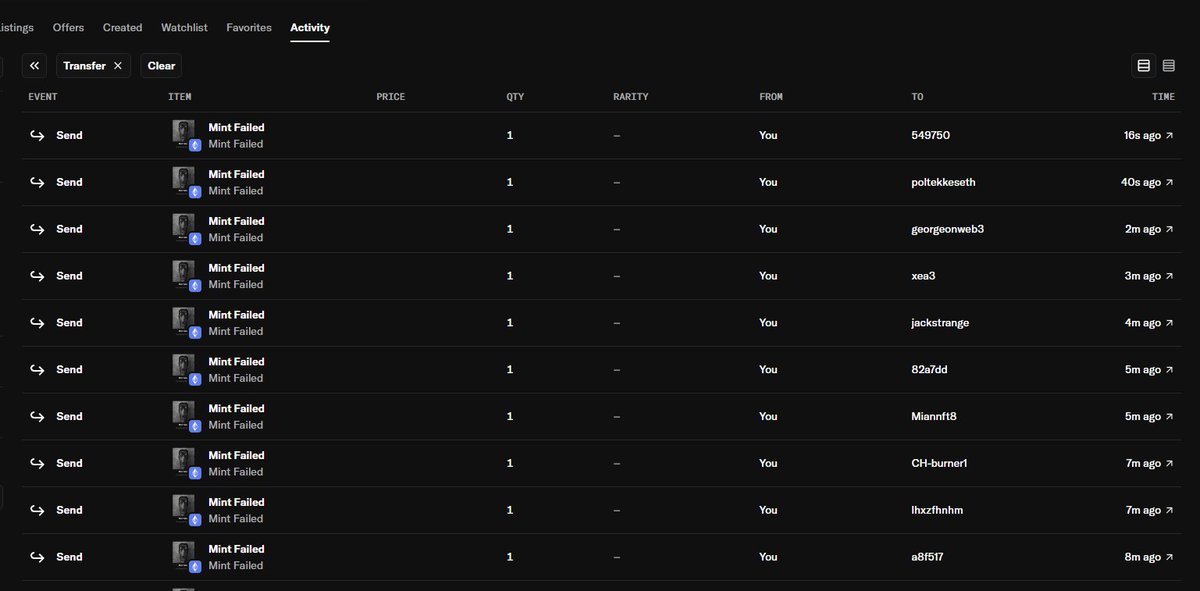This screenshot has height=591, width=1200.
Task: Open the Offers tab
Action: [x=68, y=28]
